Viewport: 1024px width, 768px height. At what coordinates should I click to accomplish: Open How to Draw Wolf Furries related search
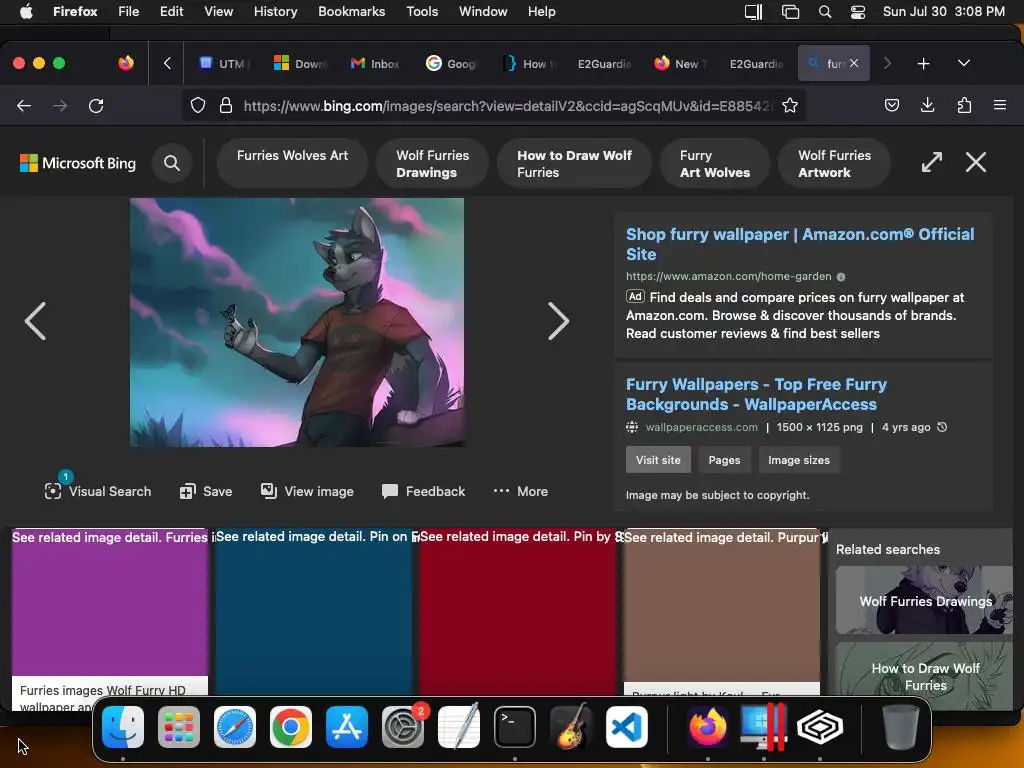(x=925, y=676)
